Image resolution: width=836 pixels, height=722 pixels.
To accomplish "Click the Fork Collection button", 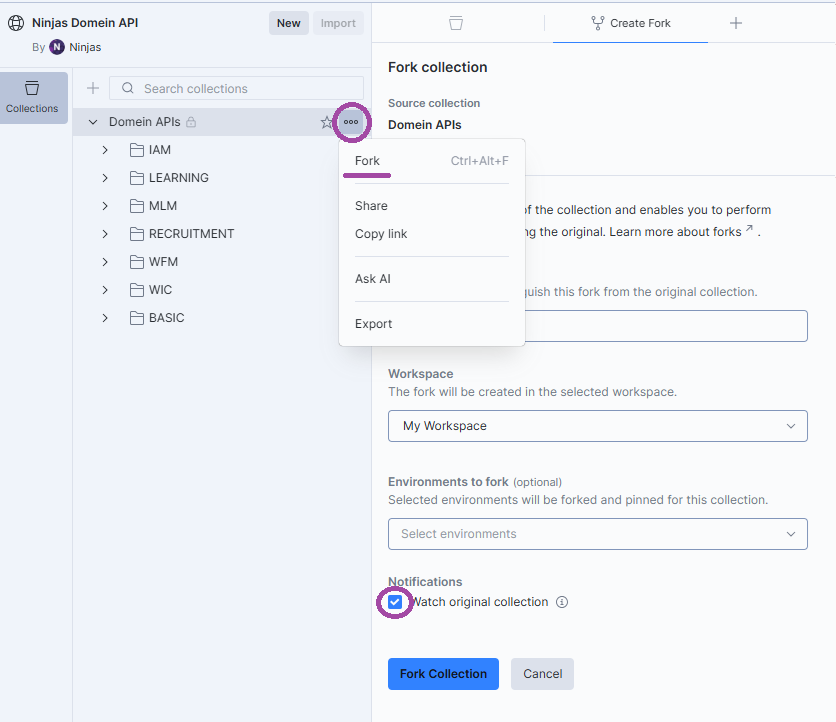I will click(x=443, y=674).
